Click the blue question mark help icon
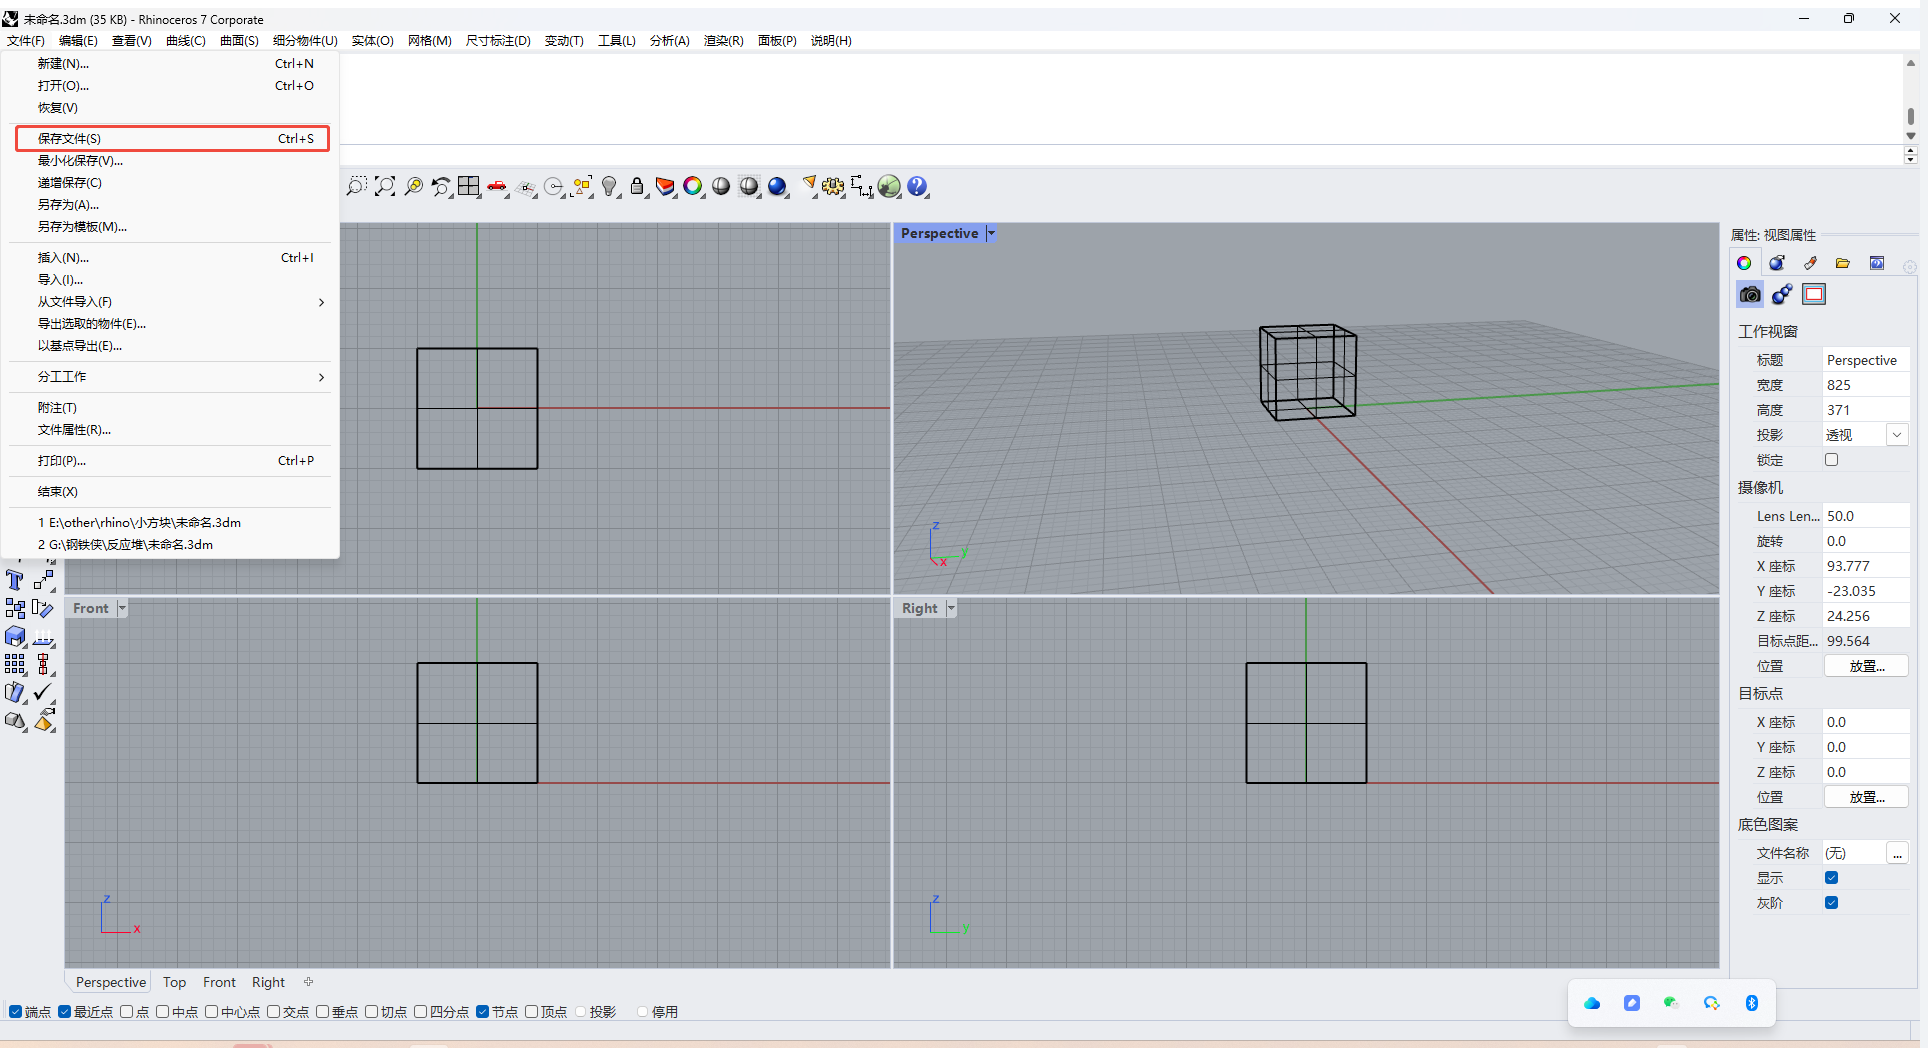The image size is (1928, 1048). pyautogui.click(x=917, y=186)
